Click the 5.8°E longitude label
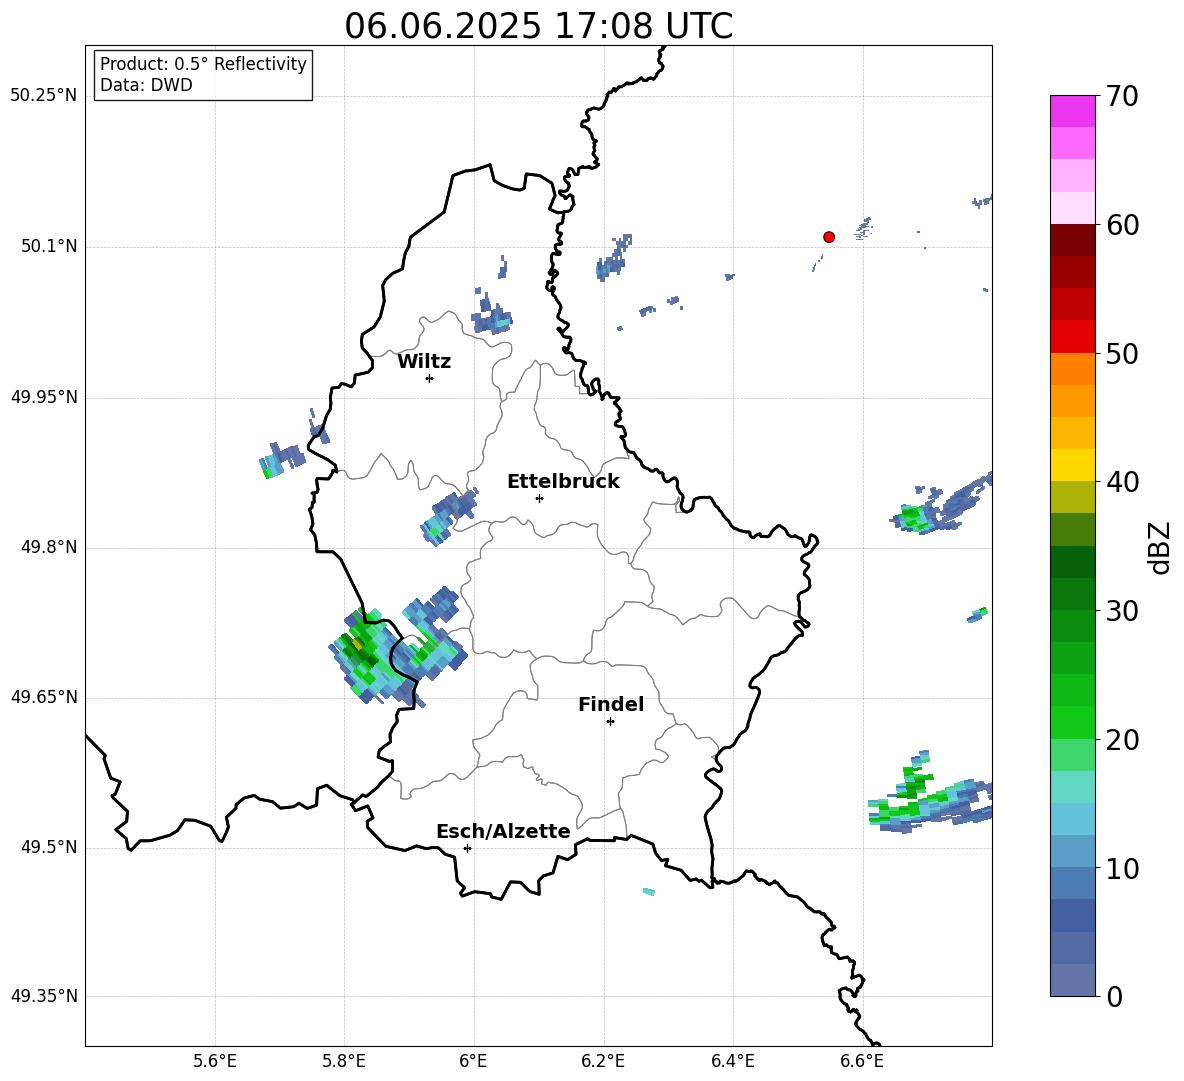Image resolution: width=1184 pixels, height=1081 pixels. click(344, 1061)
